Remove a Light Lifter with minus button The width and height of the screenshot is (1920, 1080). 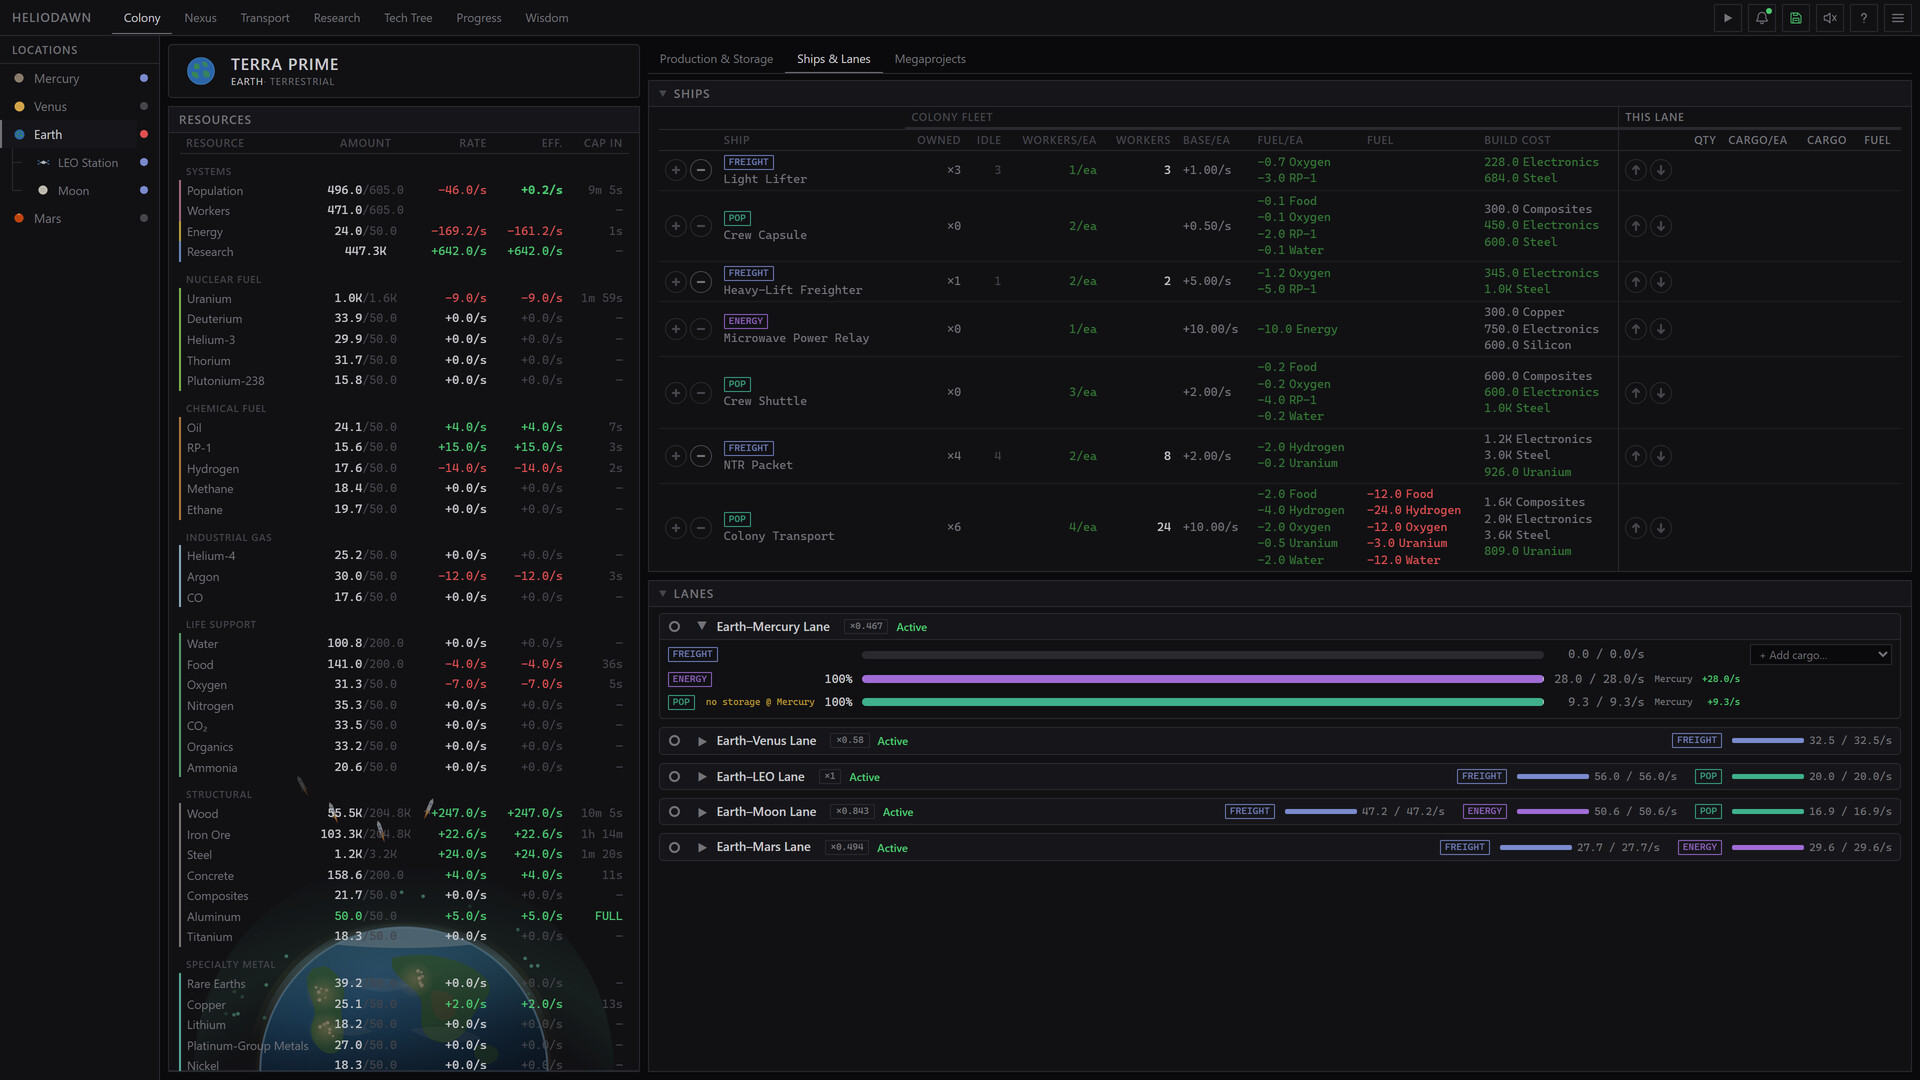[x=701, y=170]
